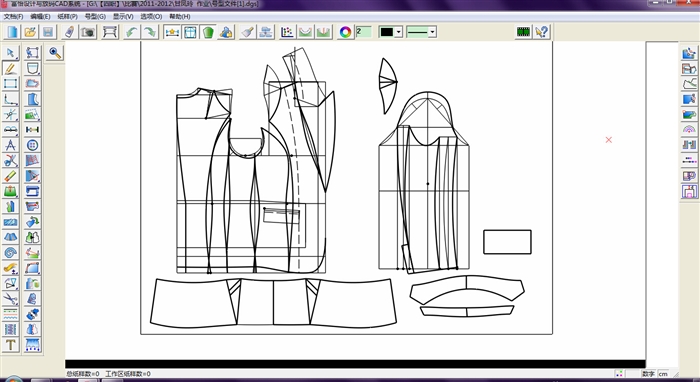Open the color wheel picker
Screen dimensions: 700x382
[345, 32]
